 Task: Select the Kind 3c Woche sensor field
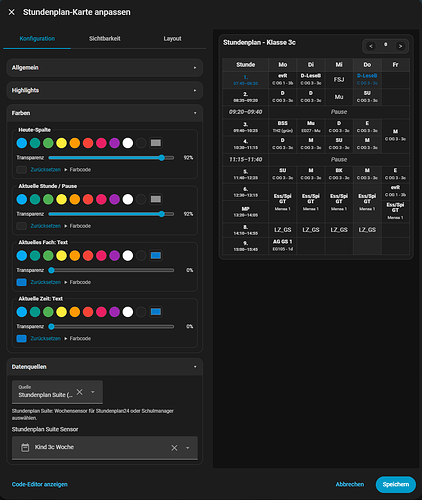[105, 448]
